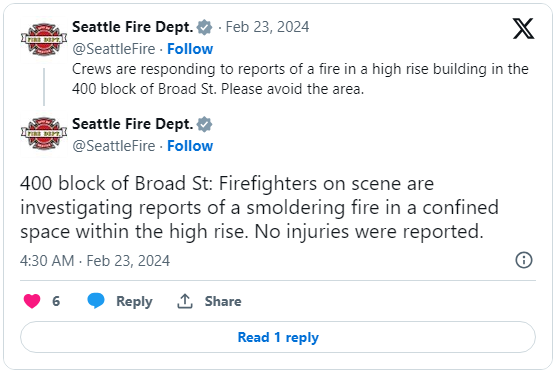The height and width of the screenshot is (370, 555).
Task: Click the Reply label text
Action: point(134,301)
